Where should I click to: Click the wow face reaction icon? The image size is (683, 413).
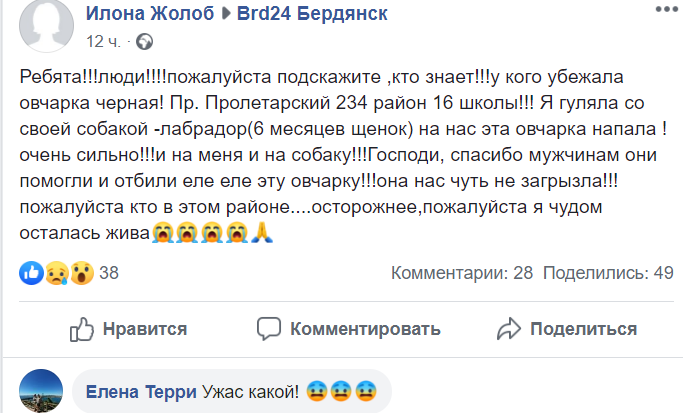pos(81,272)
